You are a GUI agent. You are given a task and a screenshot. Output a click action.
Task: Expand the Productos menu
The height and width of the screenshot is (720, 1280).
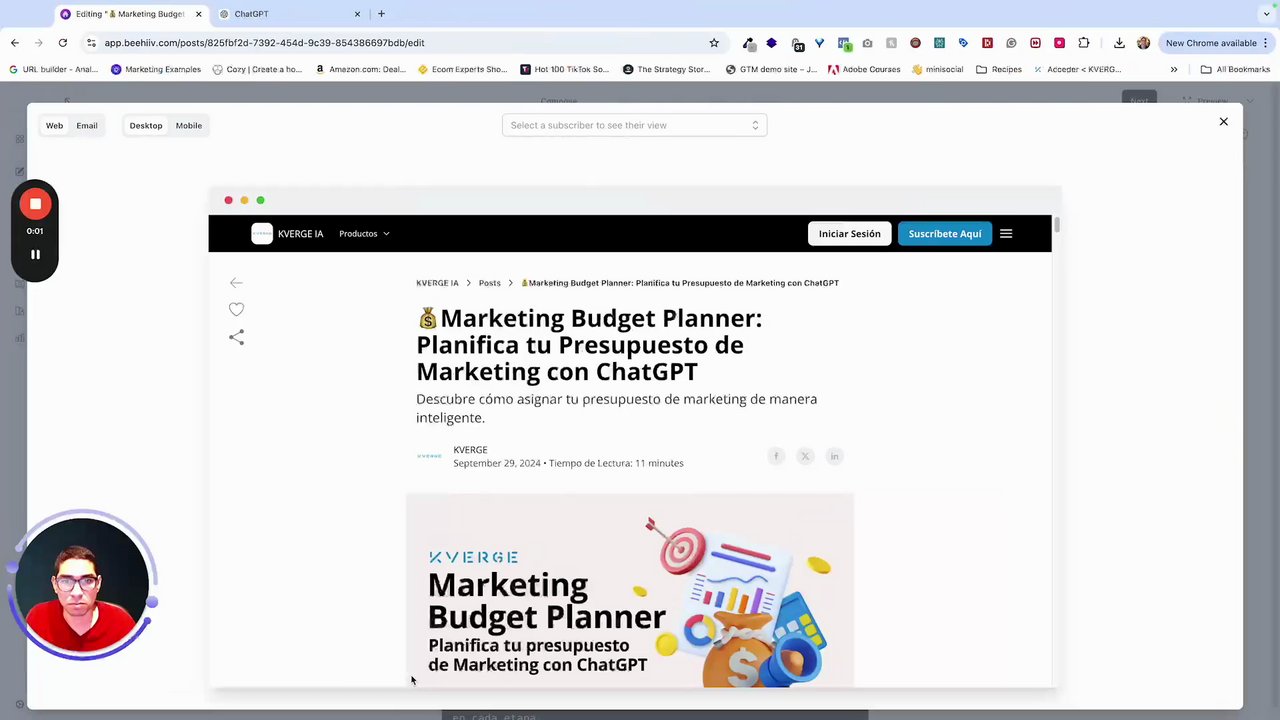(364, 234)
